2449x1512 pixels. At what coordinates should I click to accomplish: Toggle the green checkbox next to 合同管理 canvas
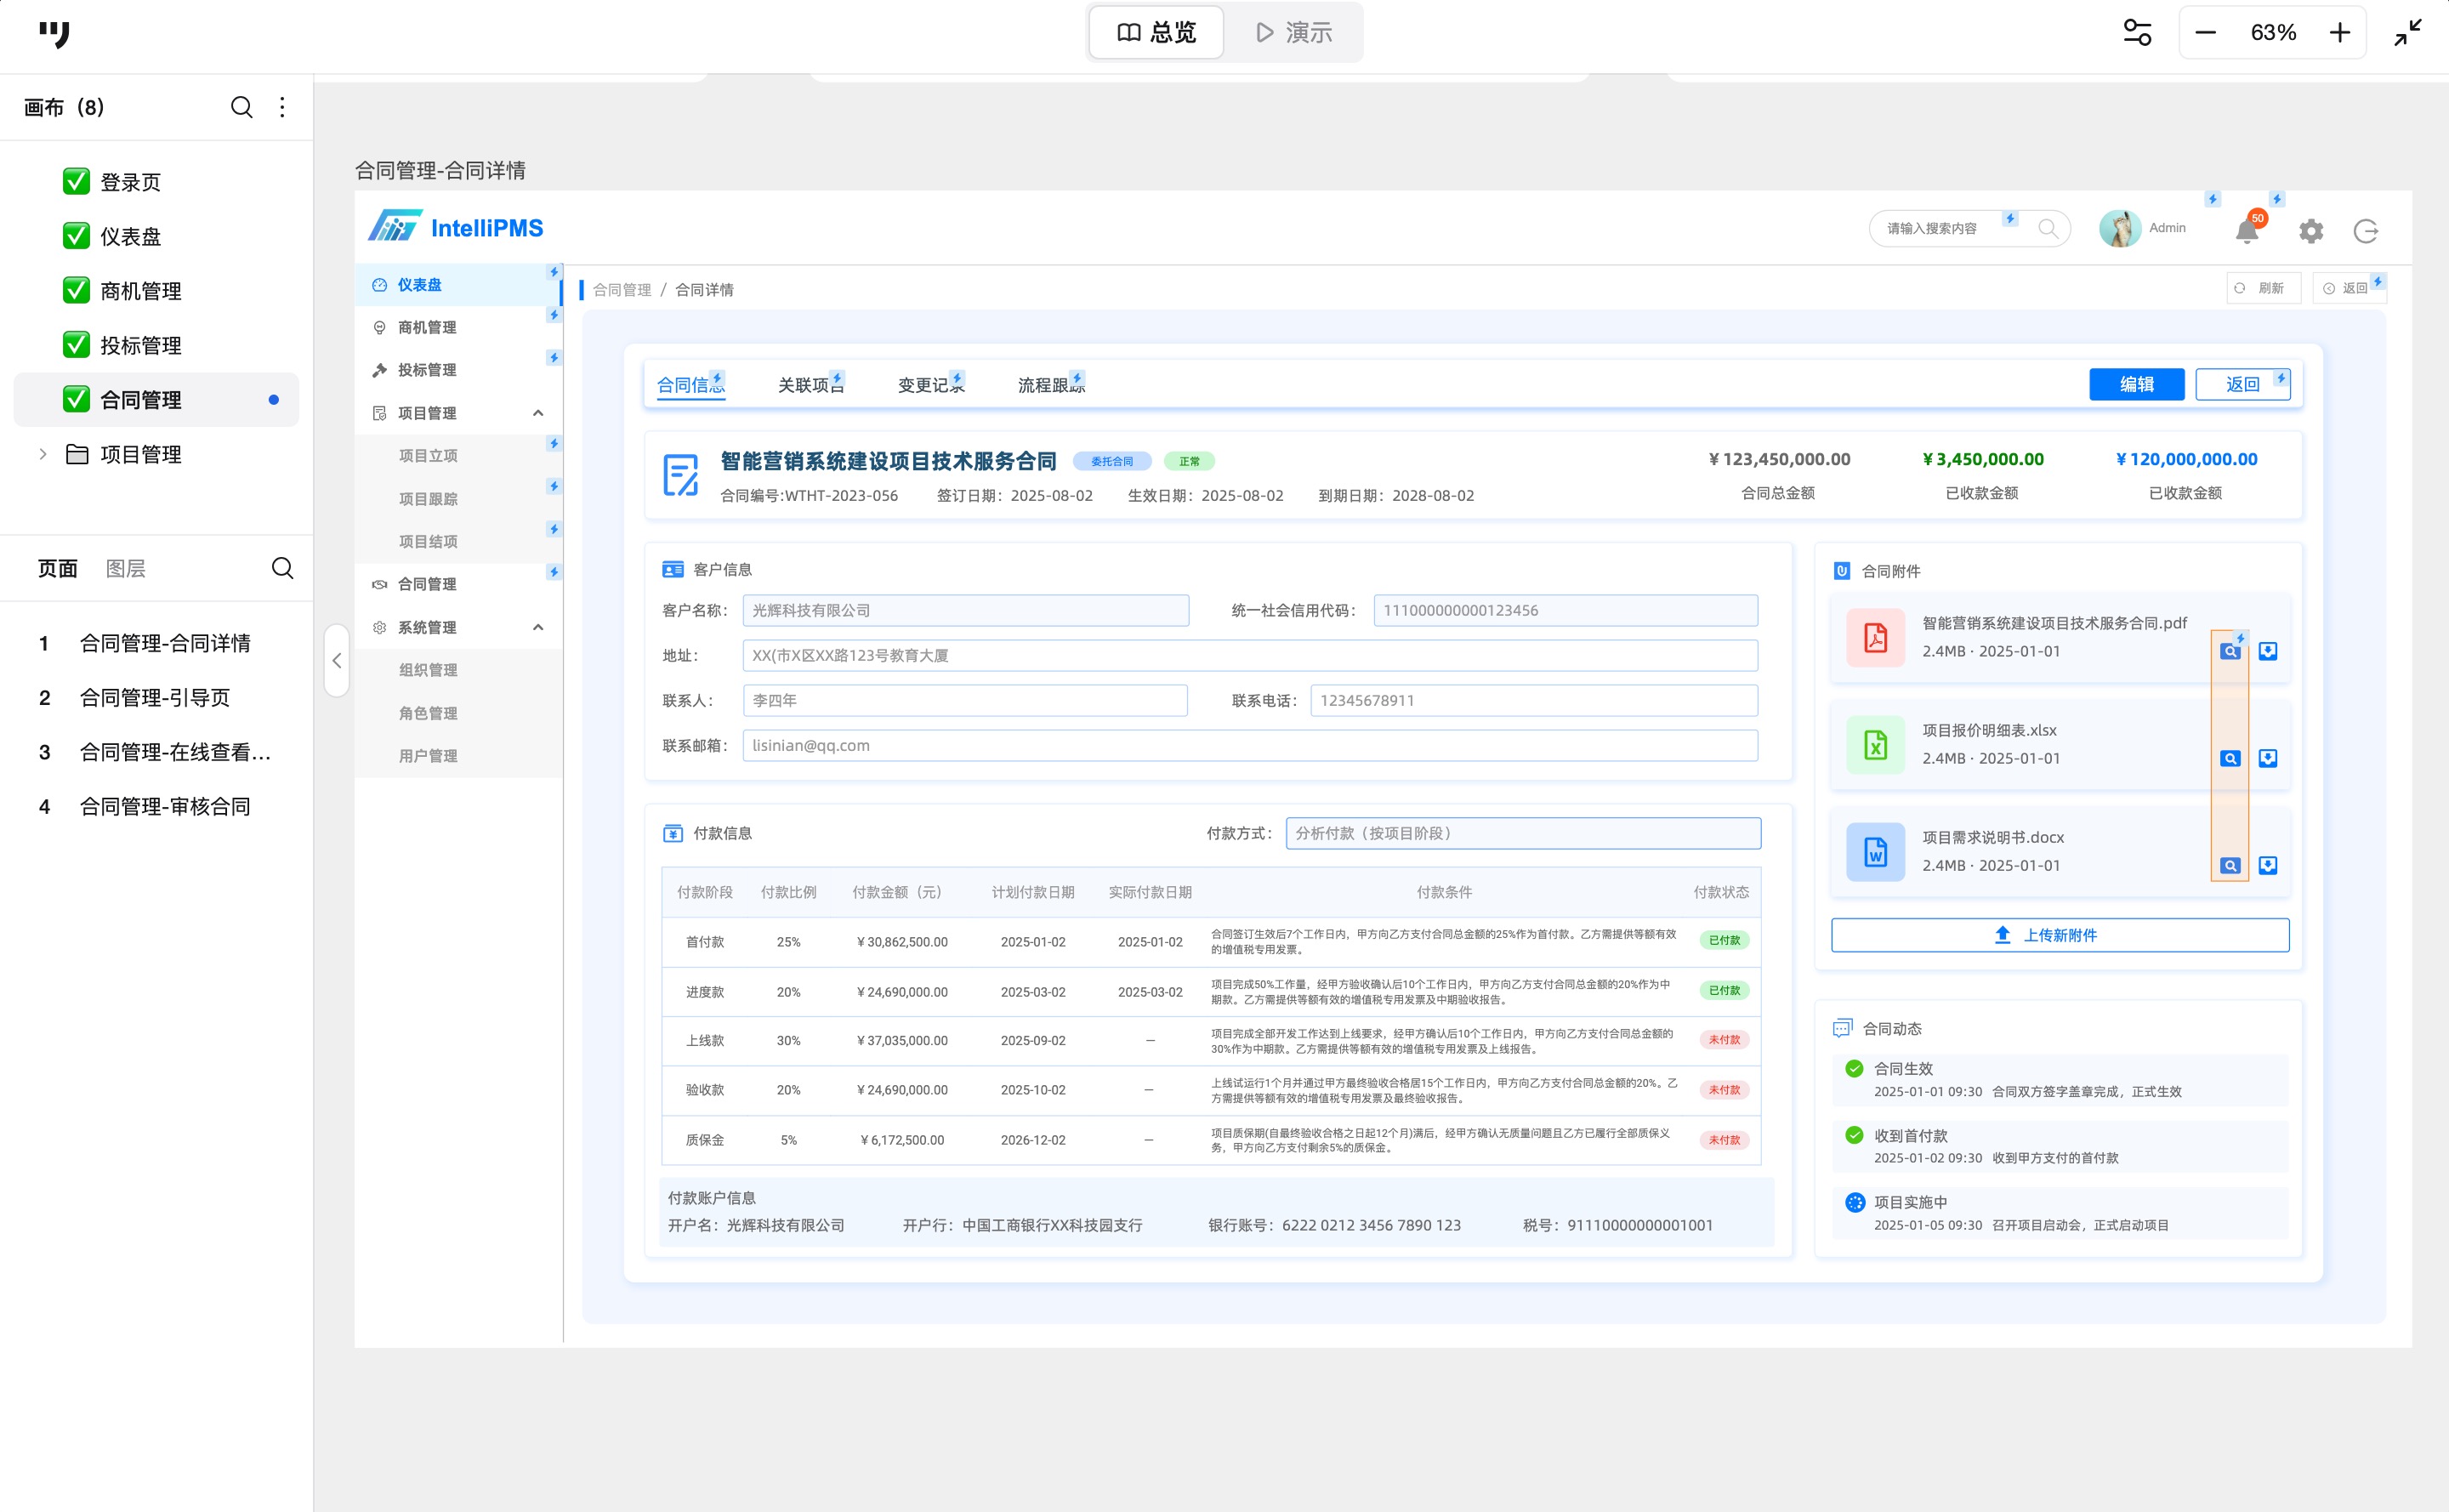click(x=76, y=399)
